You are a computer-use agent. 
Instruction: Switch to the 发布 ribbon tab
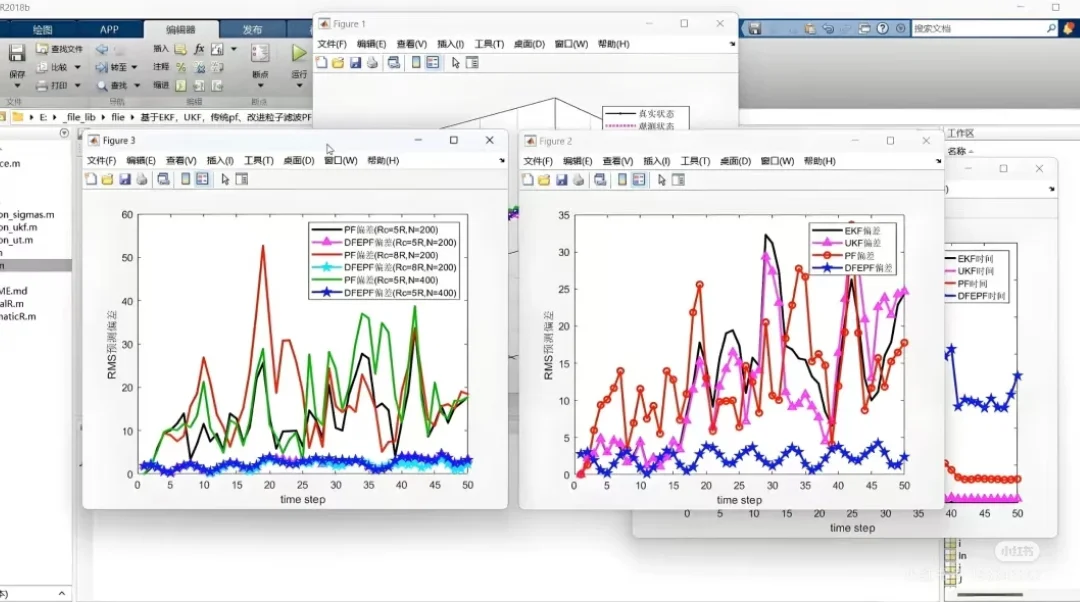[252, 30]
